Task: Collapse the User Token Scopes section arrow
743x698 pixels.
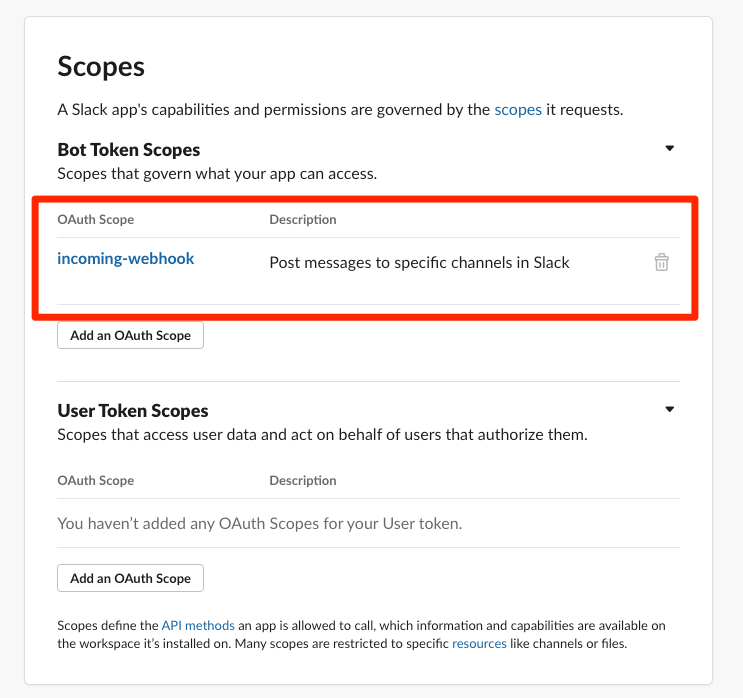Action: point(670,409)
